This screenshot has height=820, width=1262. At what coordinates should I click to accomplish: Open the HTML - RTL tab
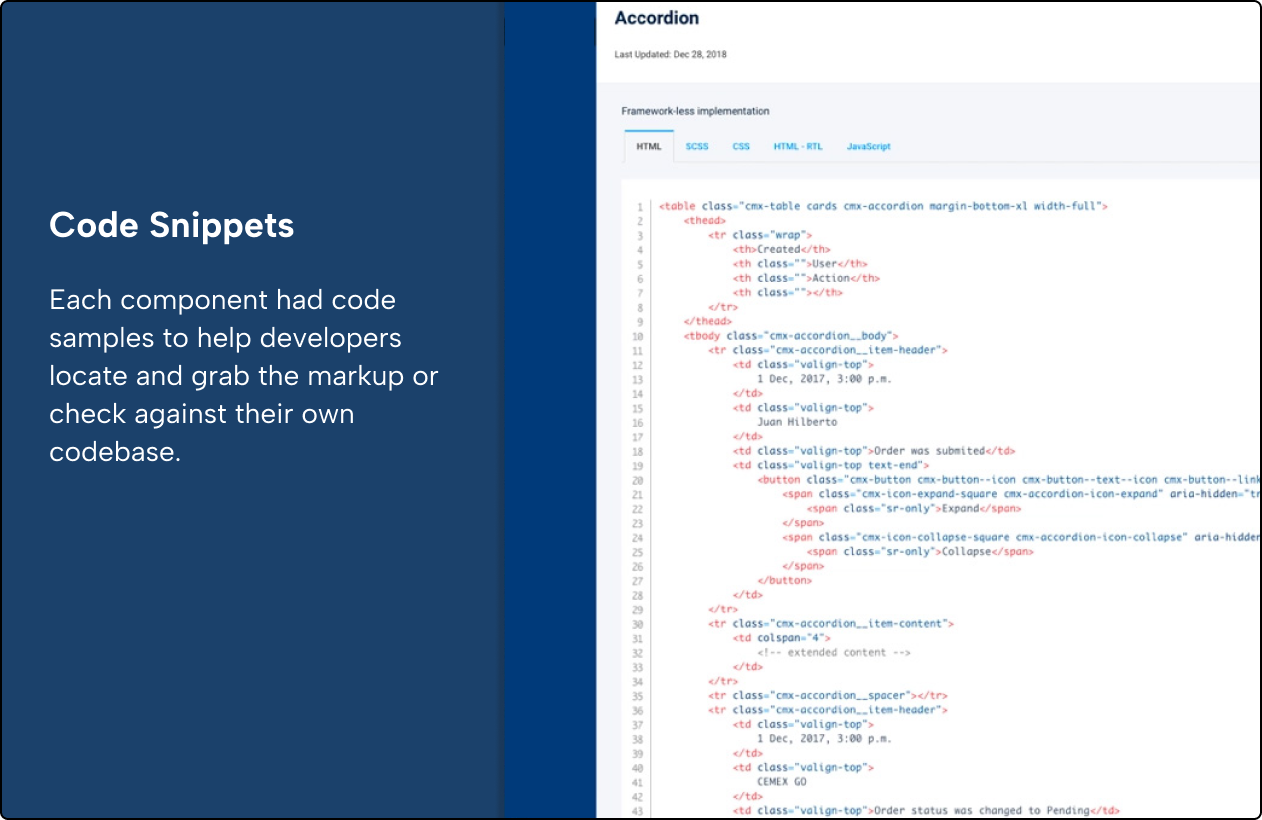point(797,146)
